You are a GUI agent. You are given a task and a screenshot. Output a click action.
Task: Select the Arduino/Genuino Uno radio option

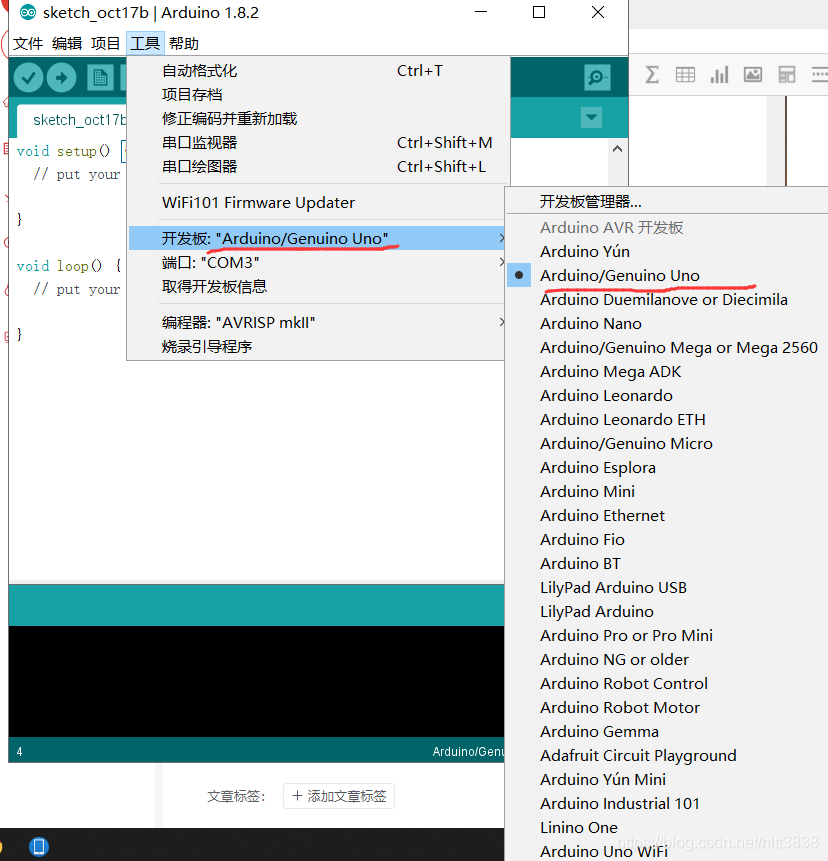667,275
